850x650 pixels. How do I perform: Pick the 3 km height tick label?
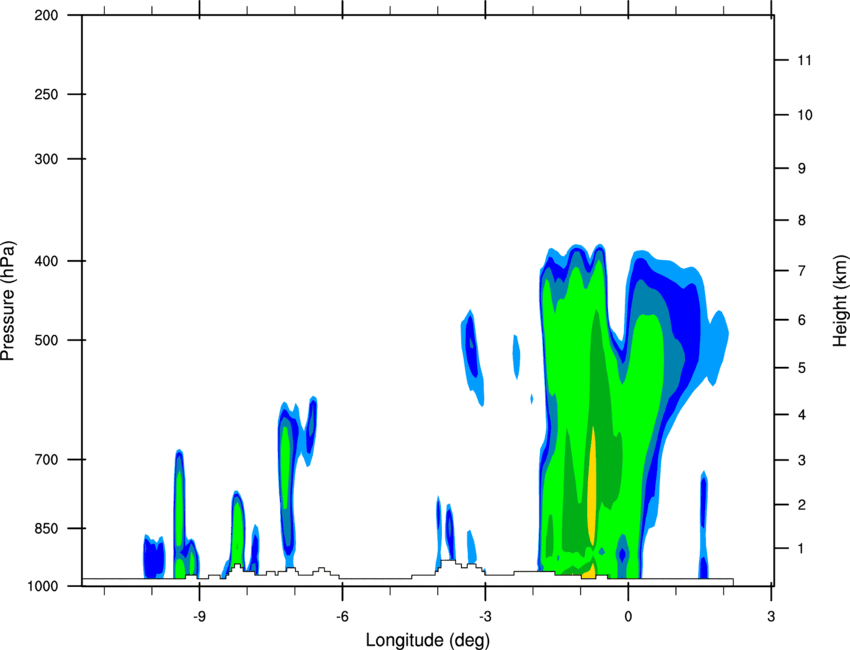(x=802, y=460)
